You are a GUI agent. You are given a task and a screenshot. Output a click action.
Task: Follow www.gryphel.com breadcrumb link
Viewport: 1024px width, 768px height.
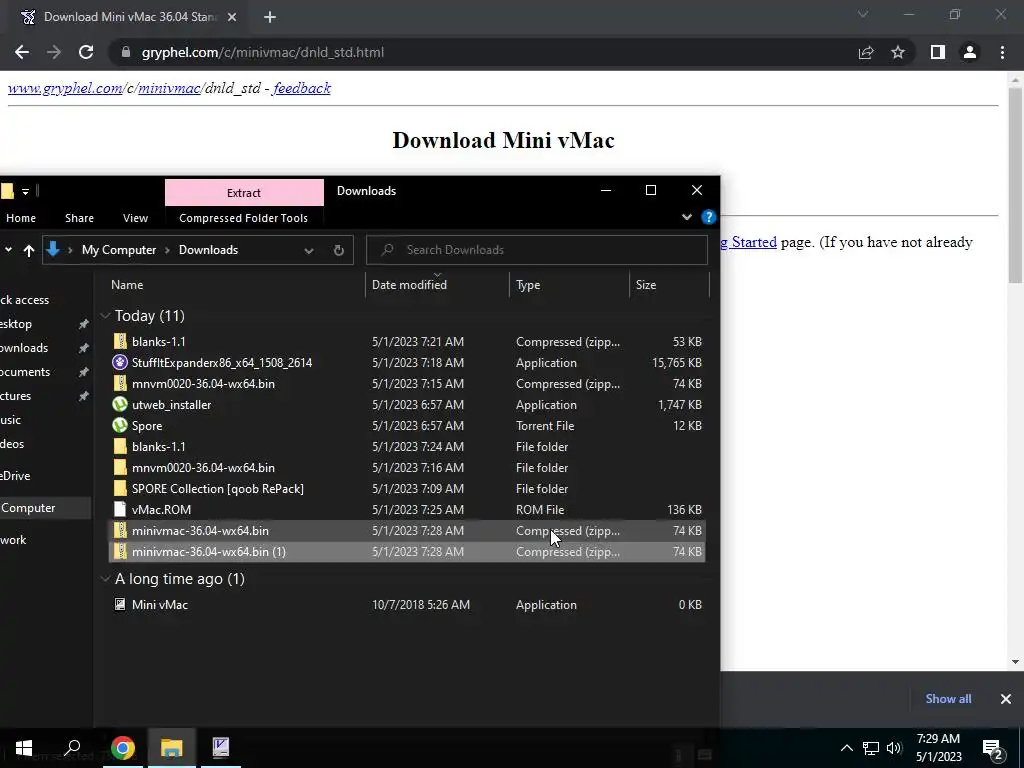(65, 88)
